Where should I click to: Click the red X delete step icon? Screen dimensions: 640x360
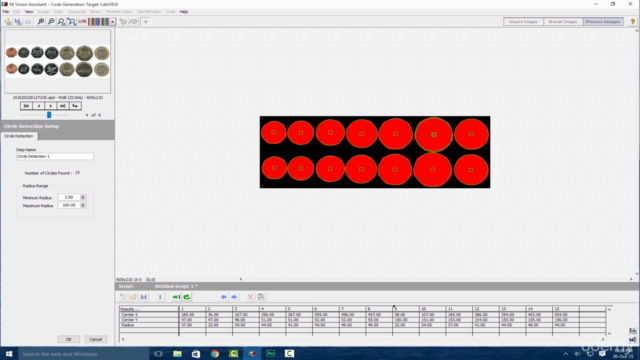pos(250,297)
